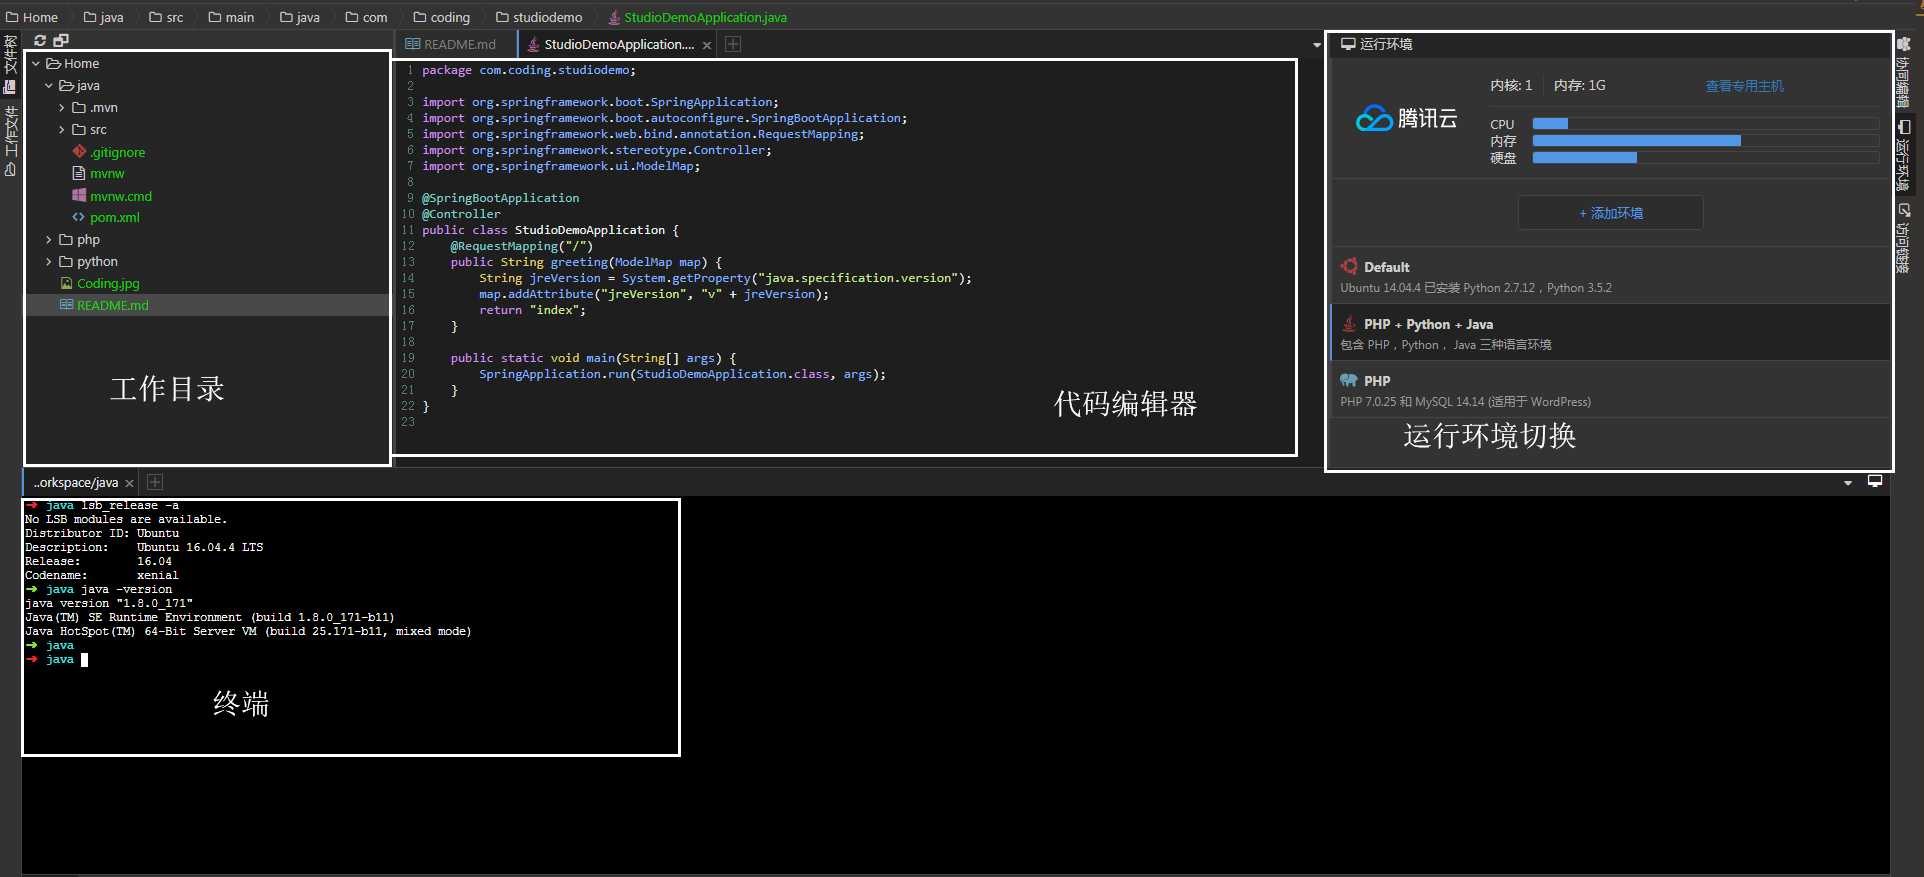
Task: Open pom.xml in the file tree
Action: 115,218
